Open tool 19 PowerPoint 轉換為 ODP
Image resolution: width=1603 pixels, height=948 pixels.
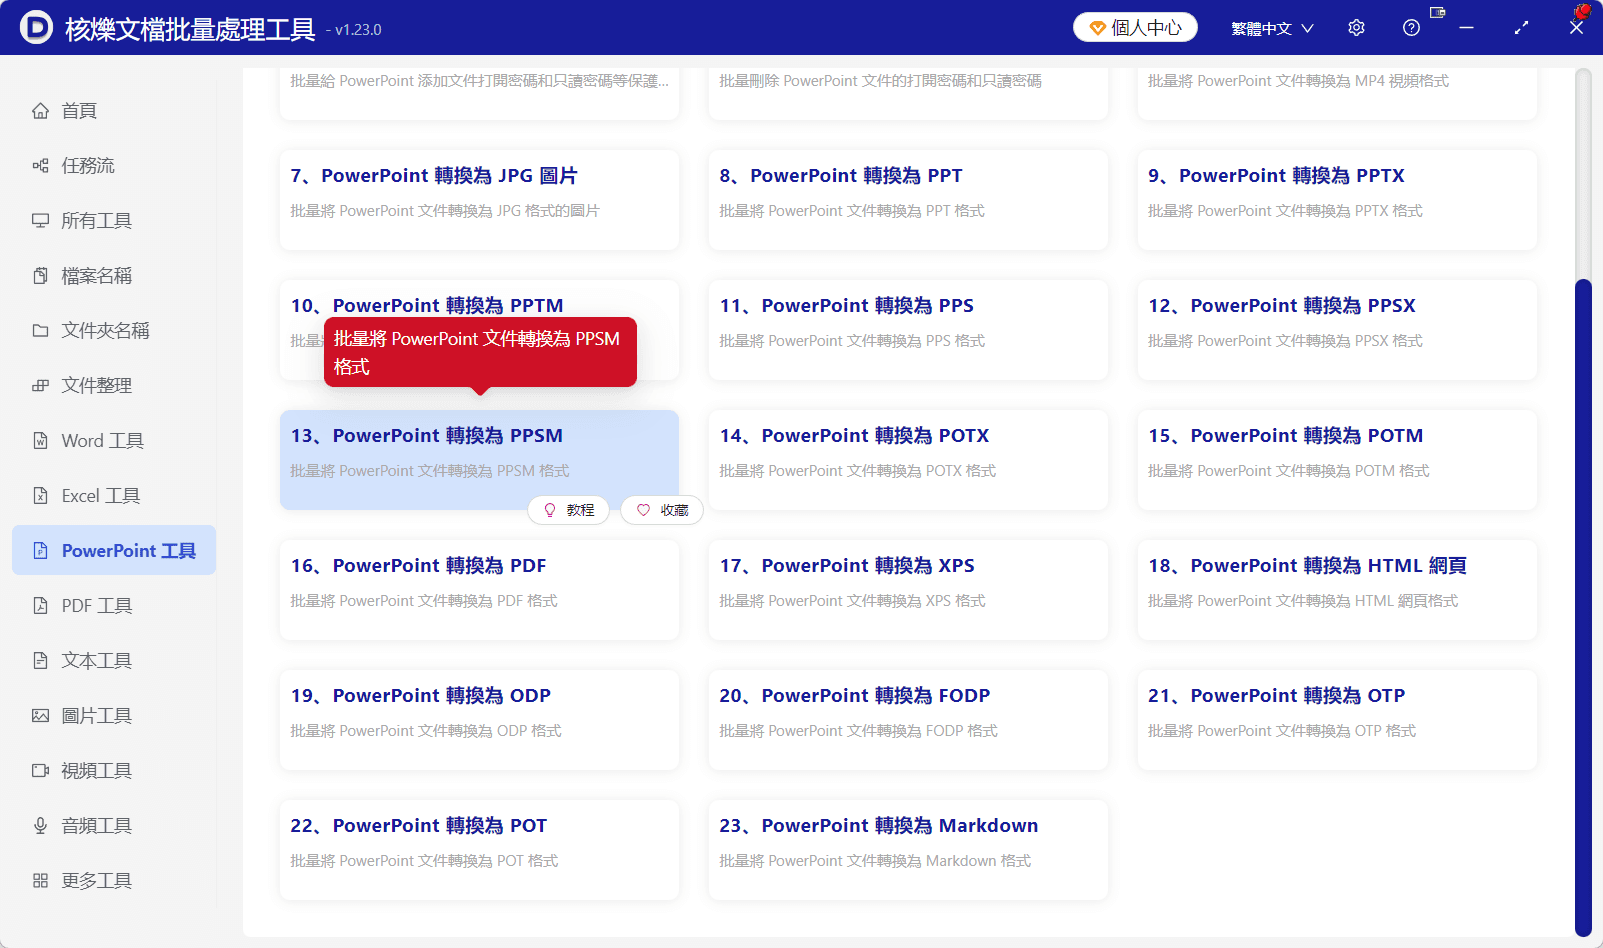tap(479, 720)
